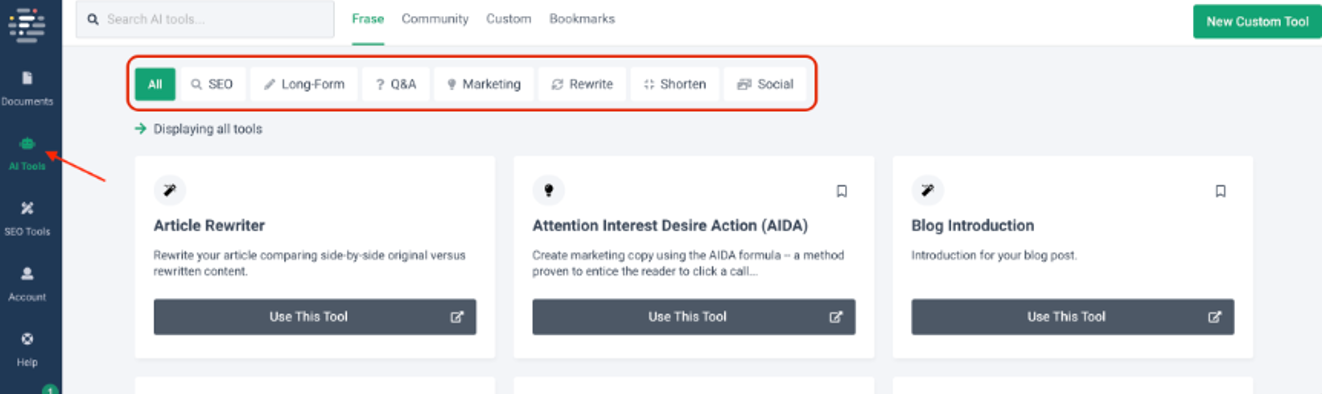Filter tools by Rewrite

coord(582,84)
